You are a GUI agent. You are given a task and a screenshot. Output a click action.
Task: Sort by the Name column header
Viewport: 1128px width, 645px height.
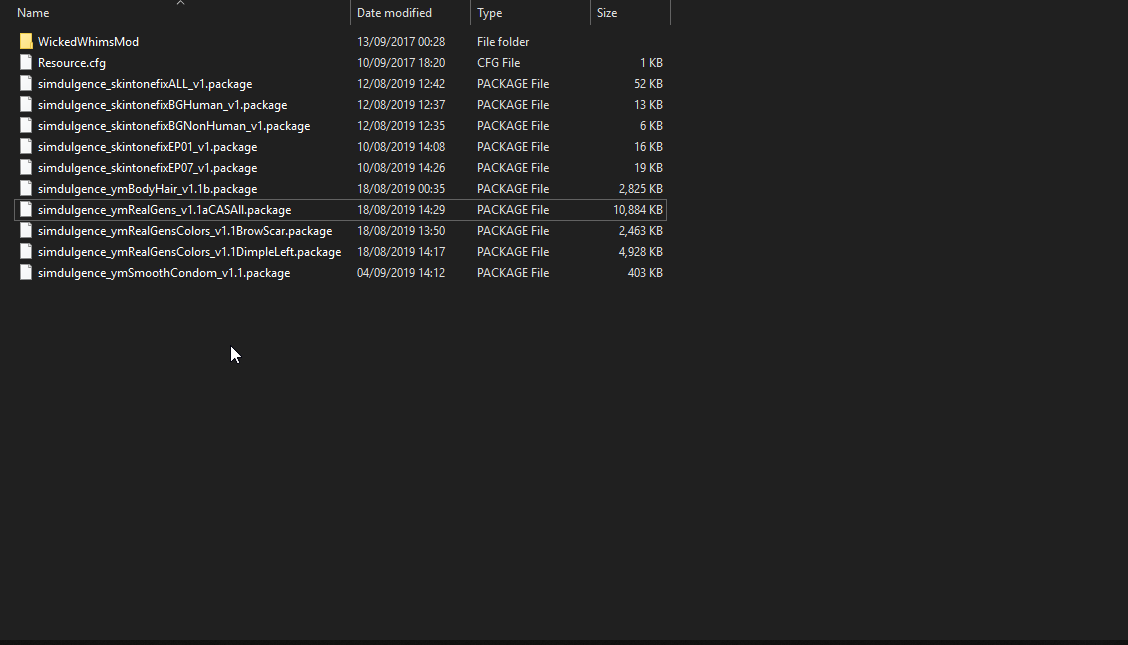(33, 13)
